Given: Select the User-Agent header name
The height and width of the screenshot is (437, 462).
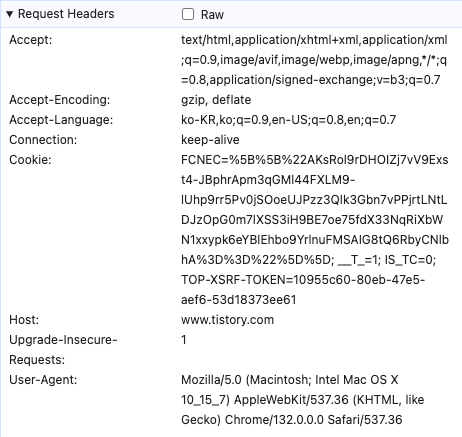Looking at the screenshot, I should point(43,380).
